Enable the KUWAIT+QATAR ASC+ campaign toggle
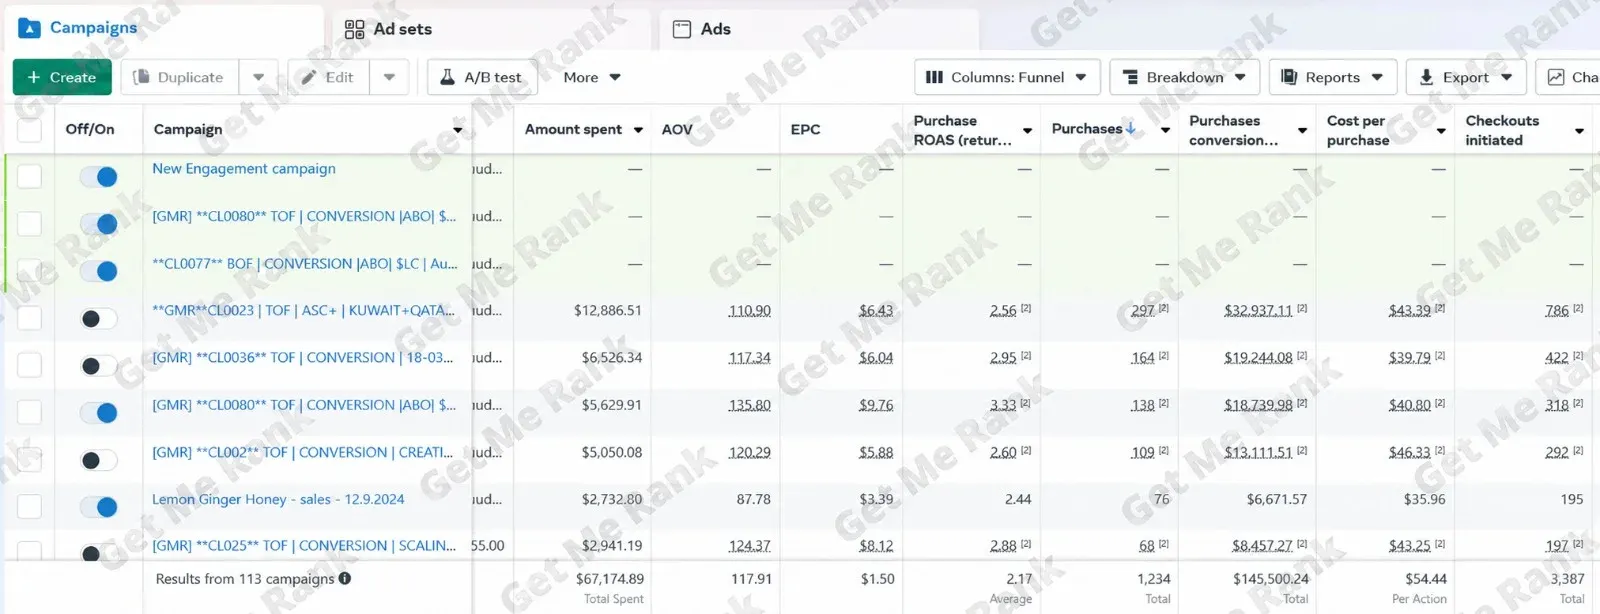The image size is (1600, 614). pyautogui.click(x=99, y=319)
